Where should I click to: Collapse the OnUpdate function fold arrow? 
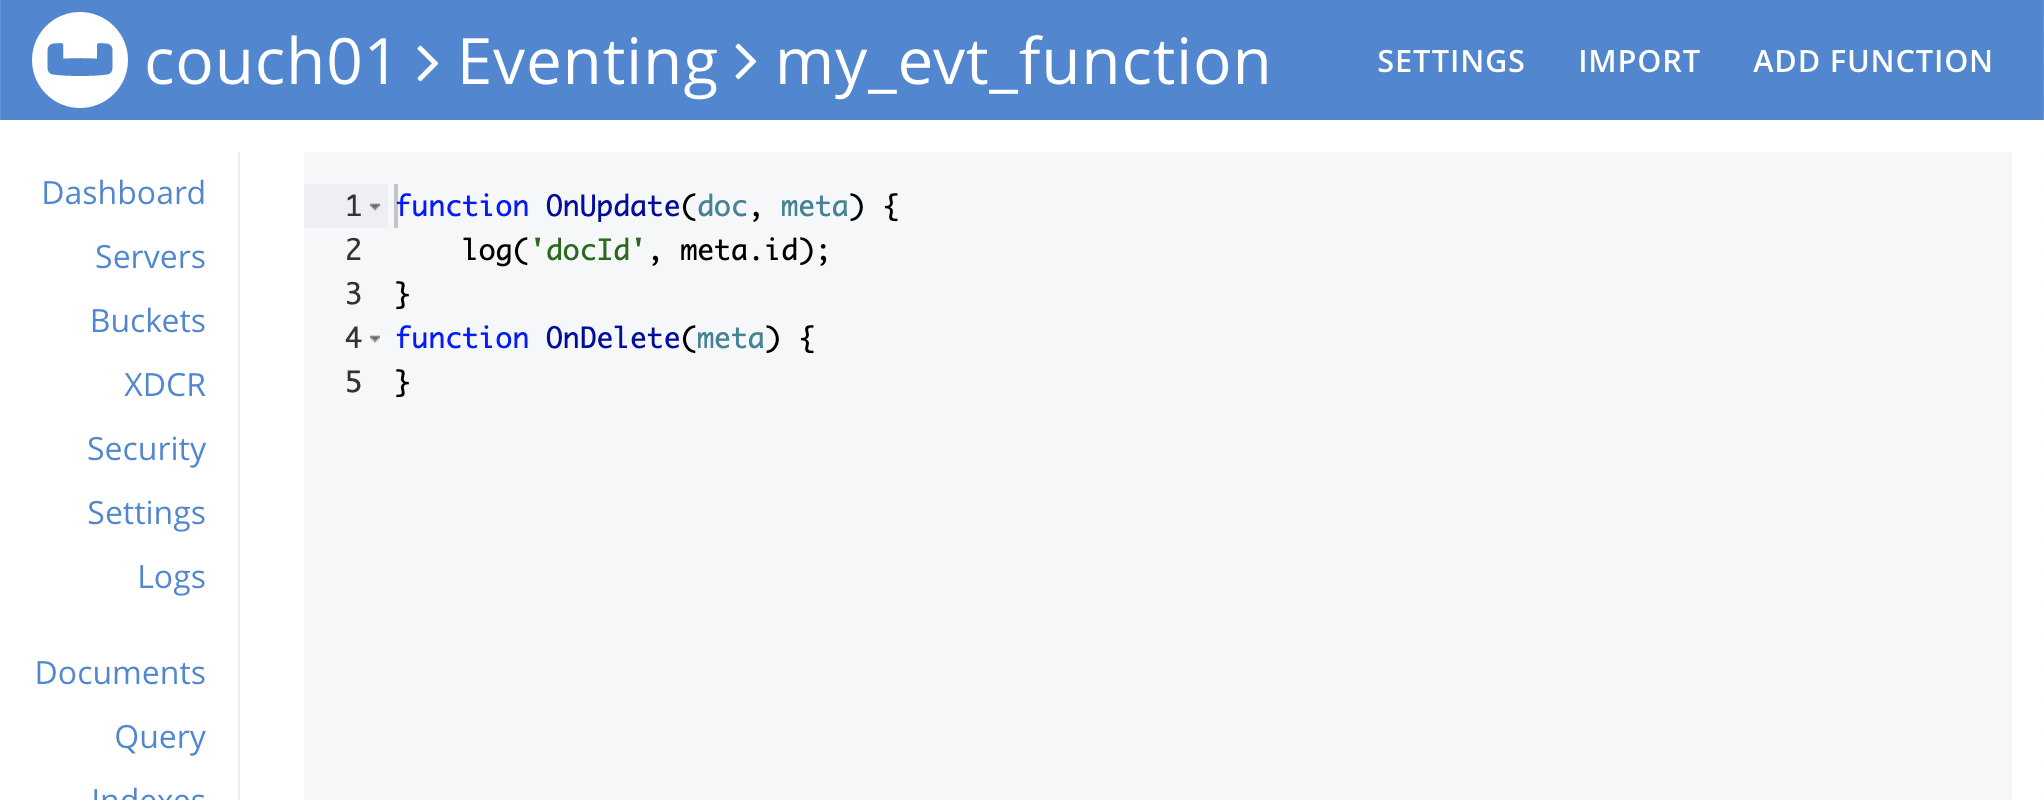375,207
